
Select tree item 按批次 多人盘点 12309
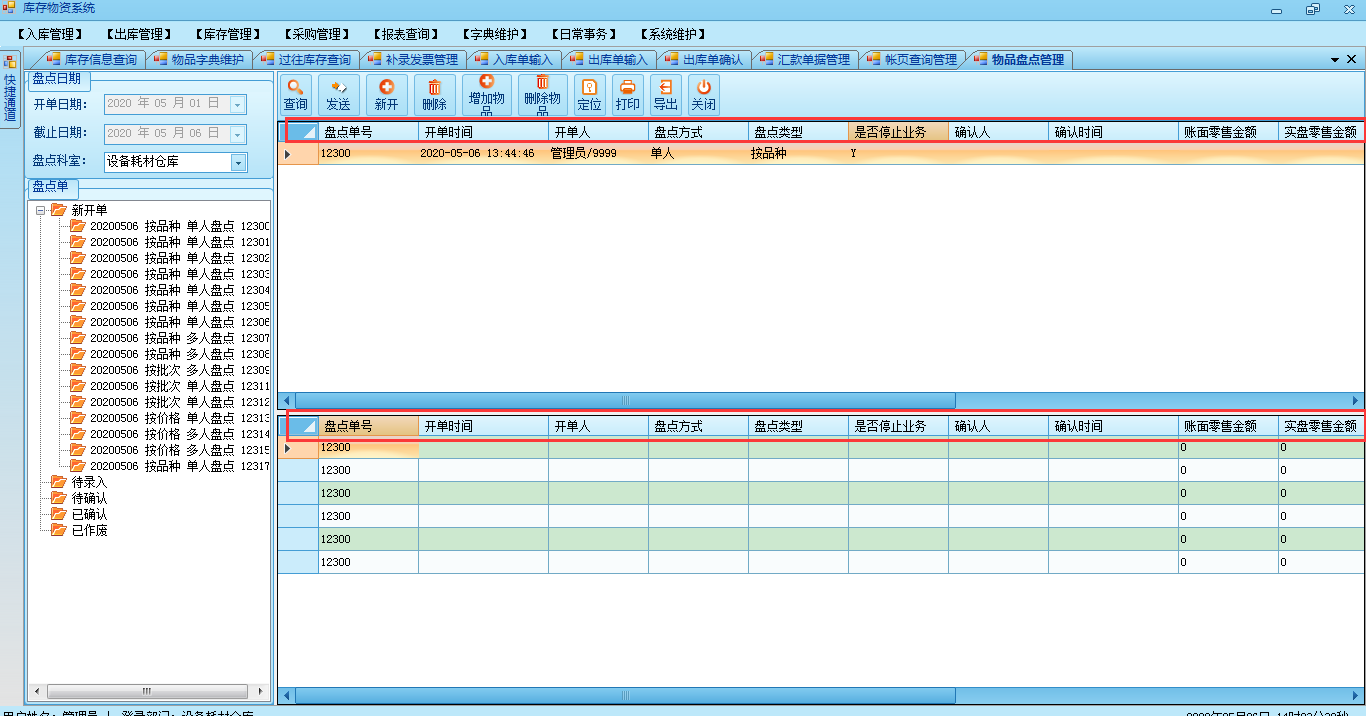click(180, 370)
